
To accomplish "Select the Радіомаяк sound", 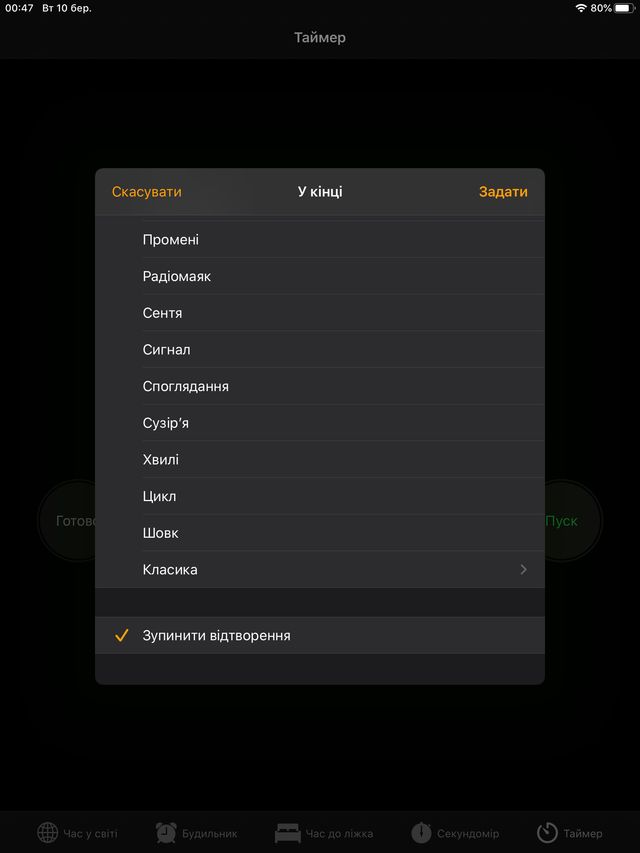I will click(320, 276).
